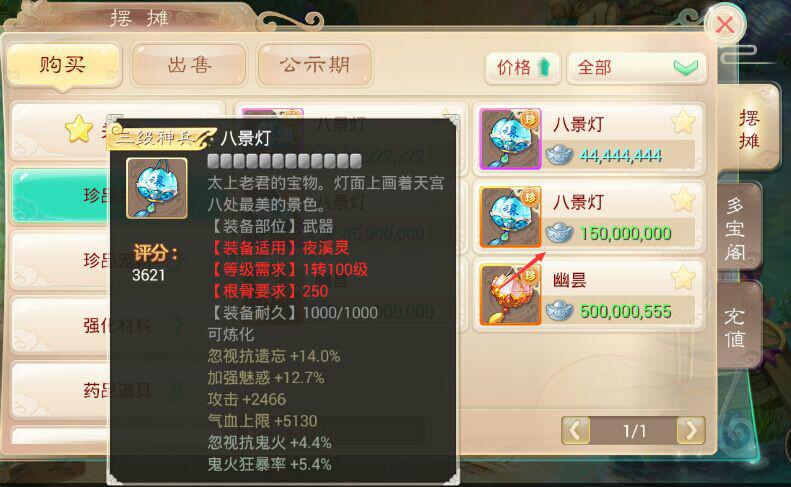Click the 八景灯 lantern icon priced 150,000,000
Viewport: 791px width, 487px height.
coord(511,217)
